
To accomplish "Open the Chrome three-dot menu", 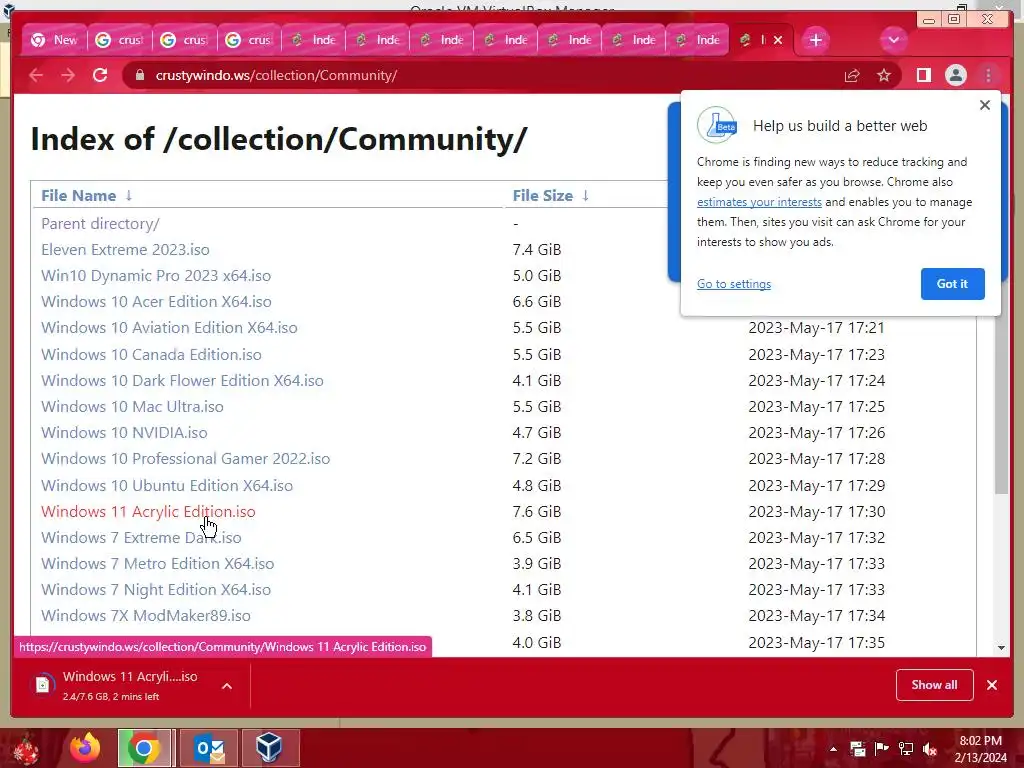I will pyautogui.click(x=988, y=75).
